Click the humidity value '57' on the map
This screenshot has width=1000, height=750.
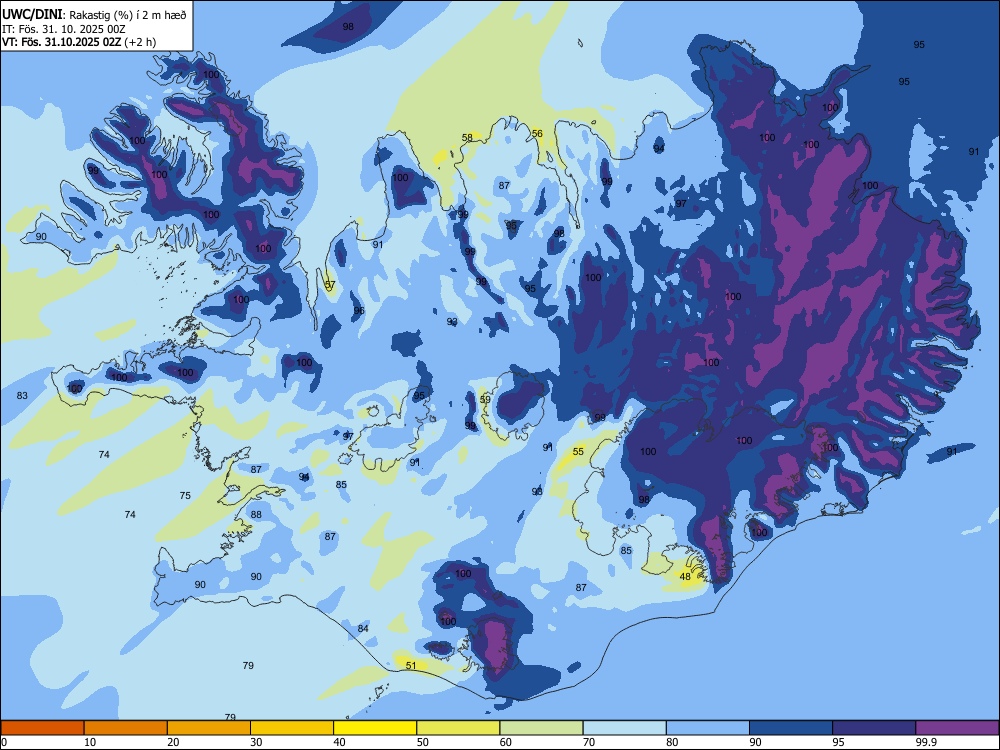click(x=330, y=284)
